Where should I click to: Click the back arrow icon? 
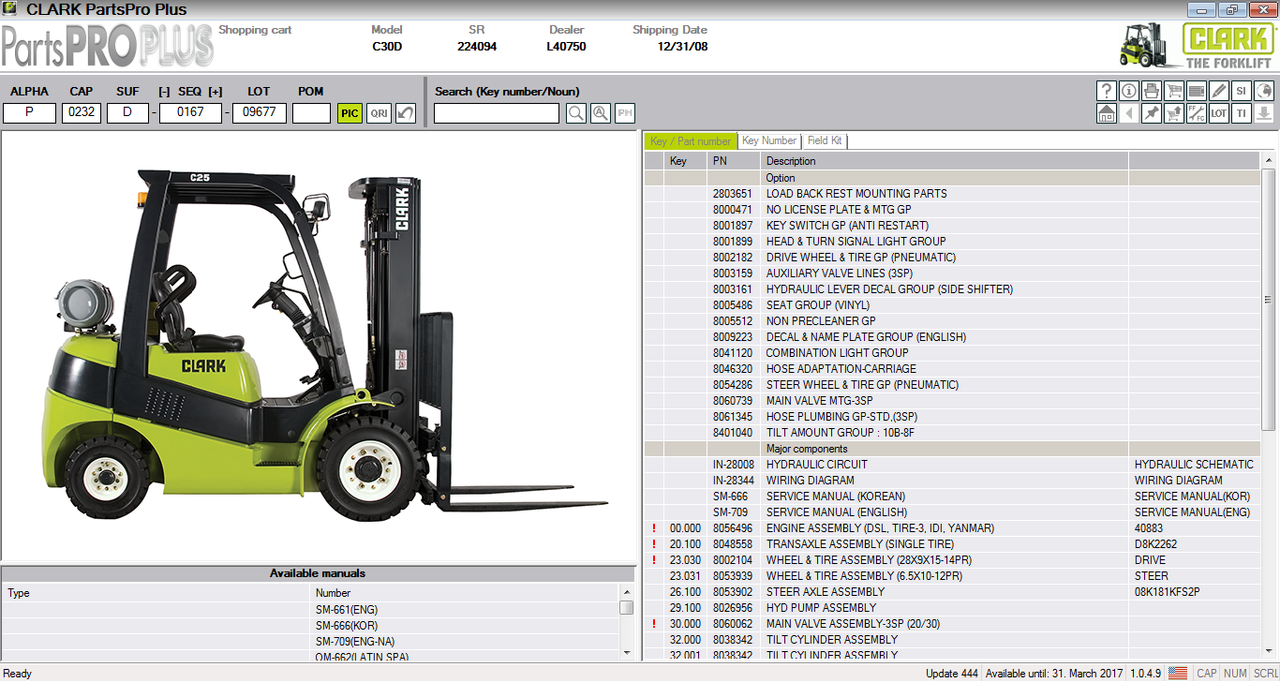[1129, 114]
